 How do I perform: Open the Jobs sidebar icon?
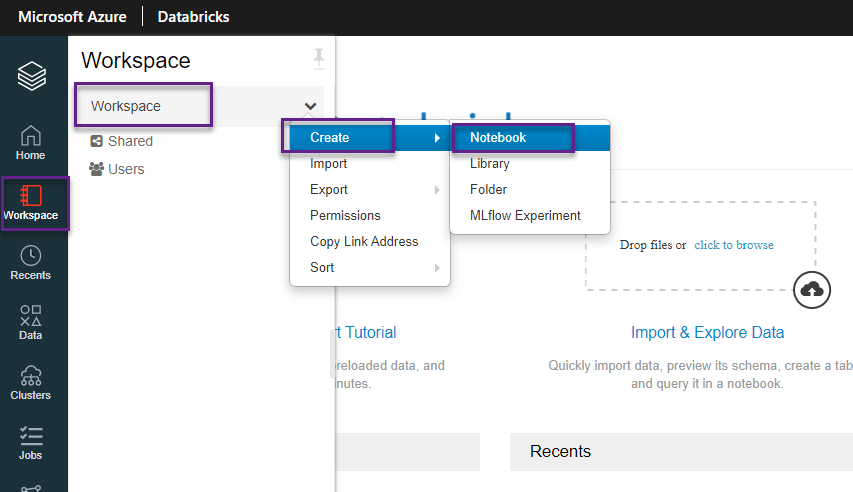pos(31,442)
